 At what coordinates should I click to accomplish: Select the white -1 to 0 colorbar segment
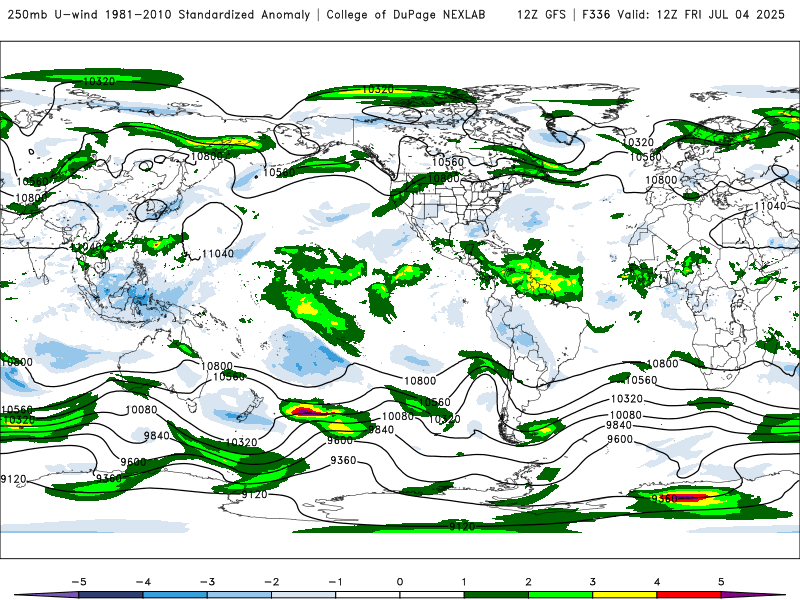[x=368, y=595]
